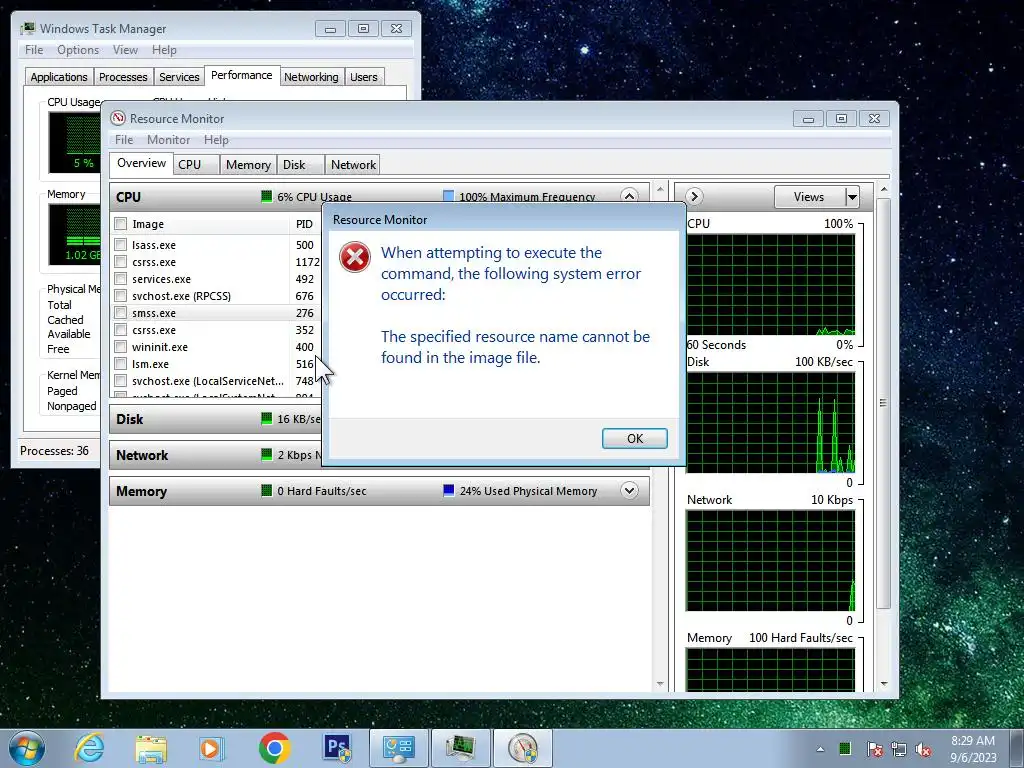Open Task Manager Applications tab
The width and height of the screenshot is (1024, 768).
pos(59,77)
